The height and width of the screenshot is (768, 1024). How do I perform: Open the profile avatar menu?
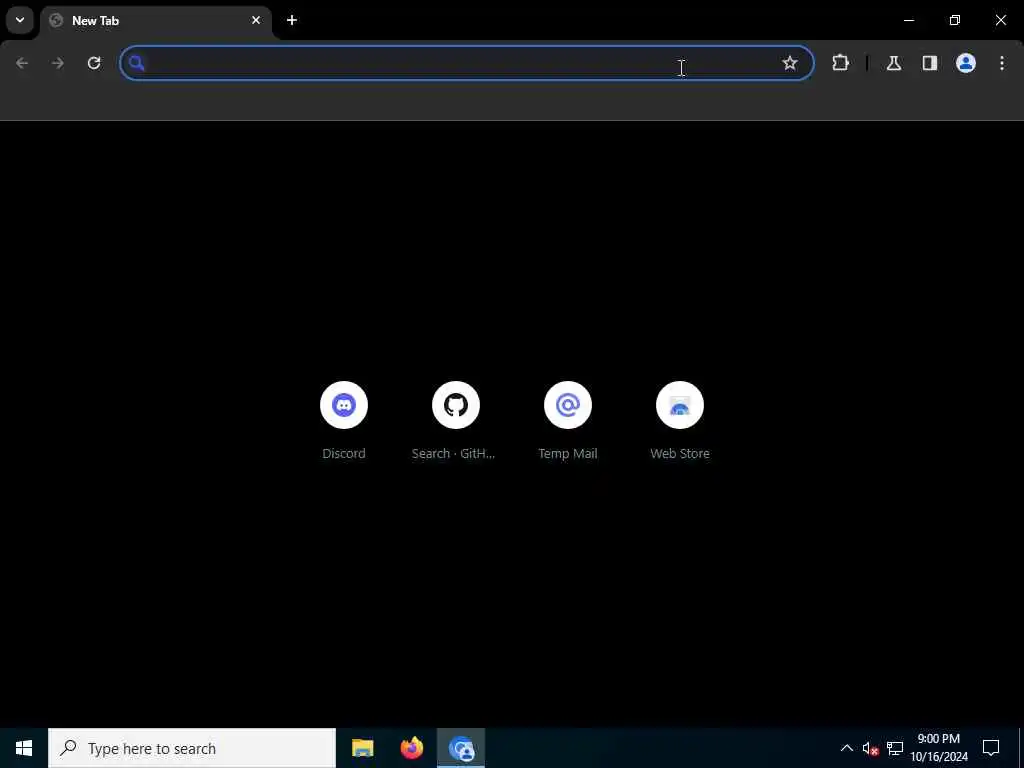(x=966, y=63)
